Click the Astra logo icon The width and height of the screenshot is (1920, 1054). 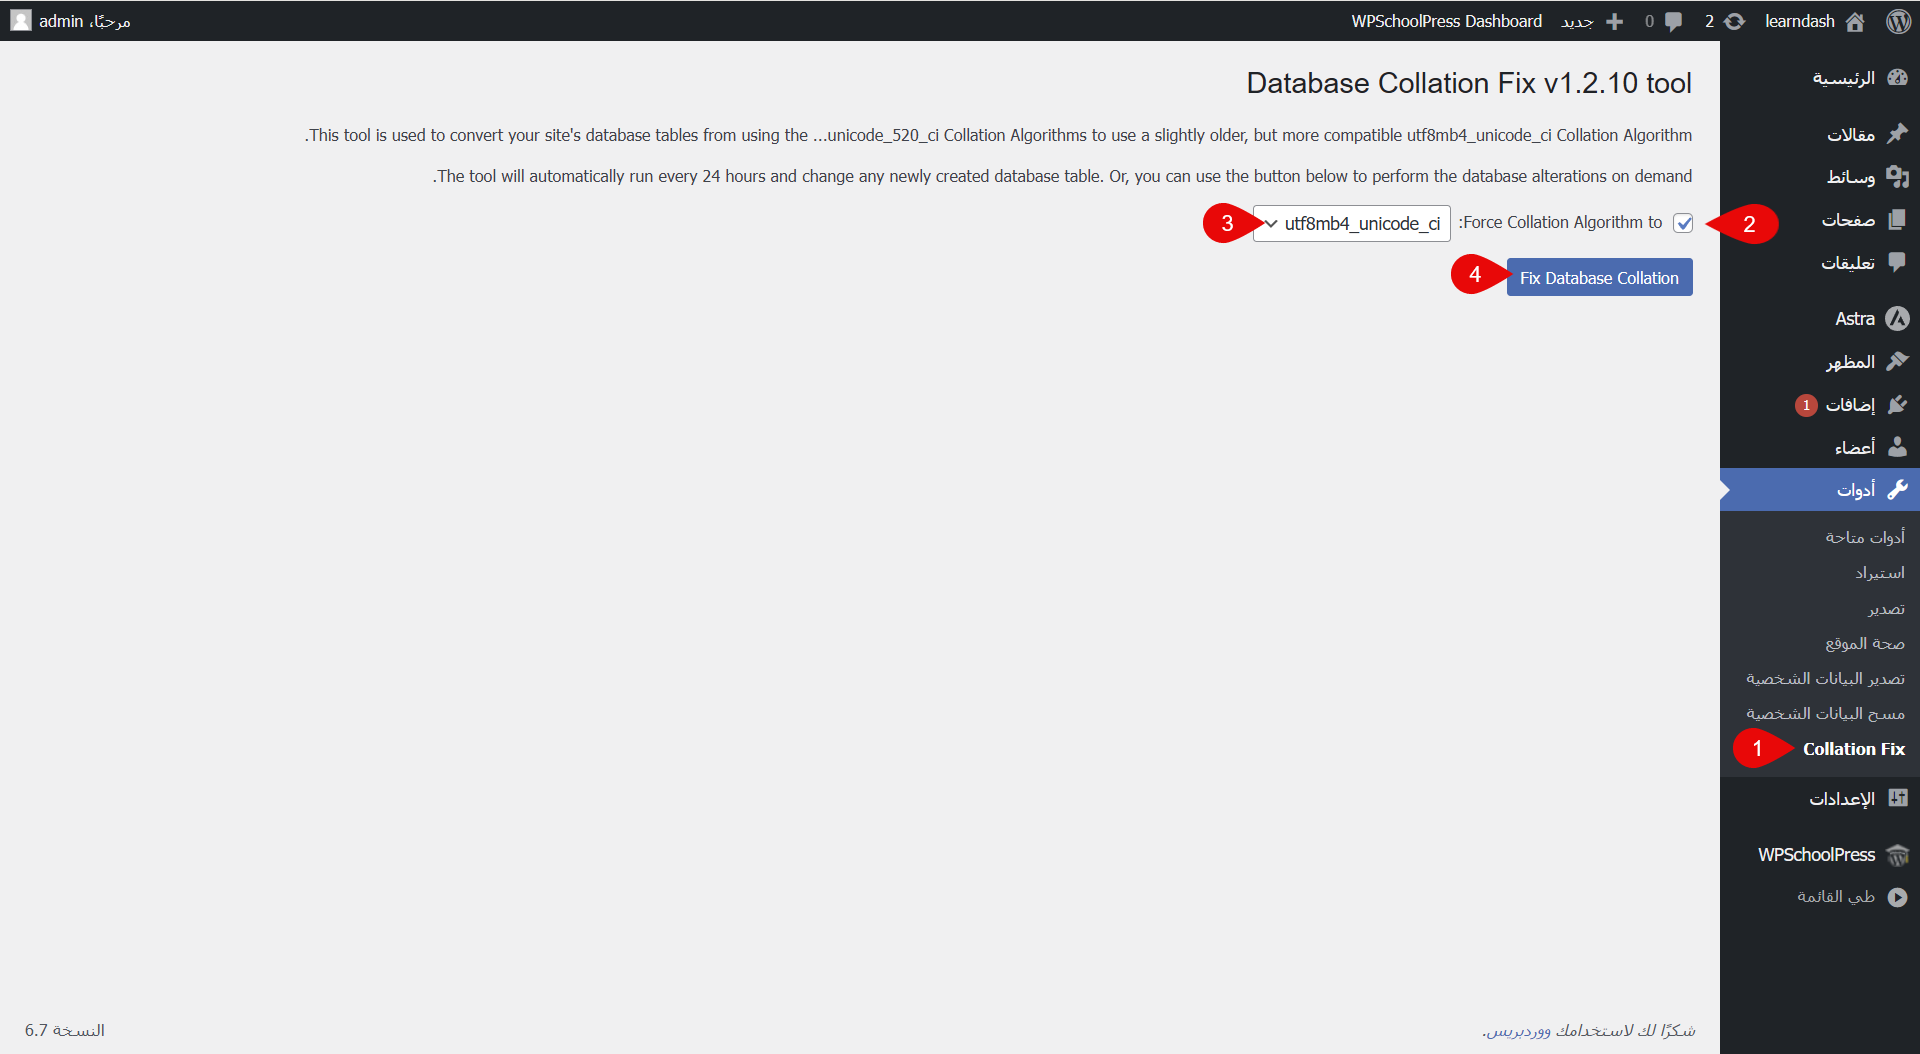pos(1897,318)
